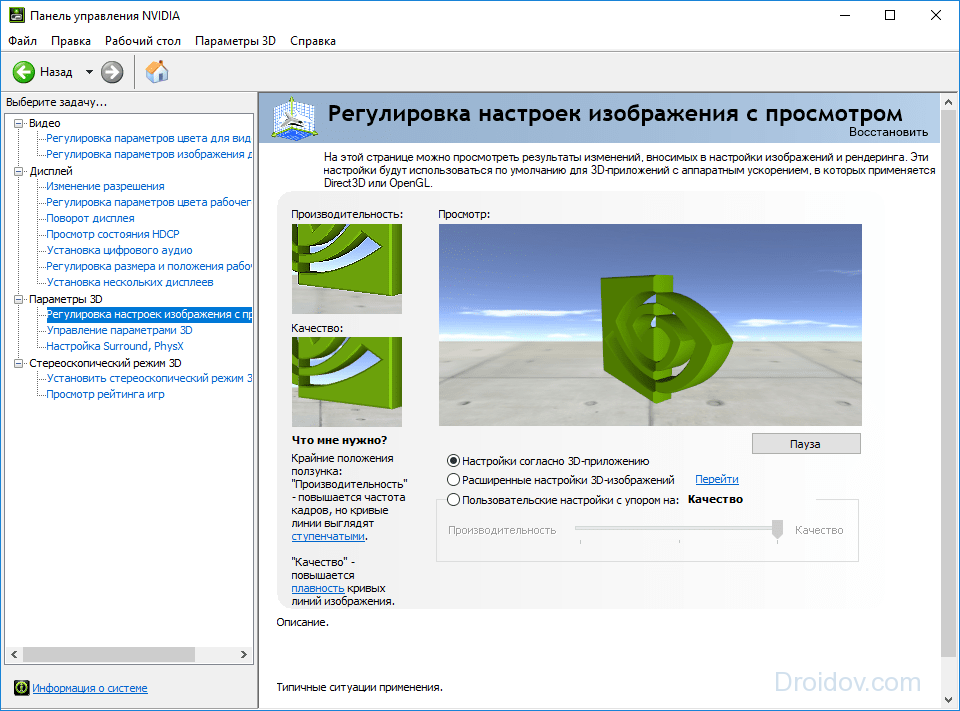Click the Производительность-Качество slider handle
Image resolution: width=960 pixels, height=711 pixels.
click(777, 530)
